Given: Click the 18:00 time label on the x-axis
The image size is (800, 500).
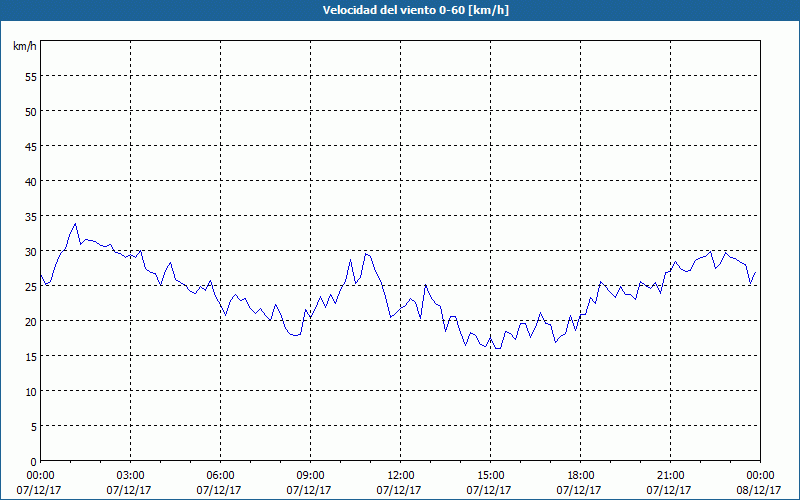Looking at the screenshot, I should pyautogui.click(x=581, y=476).
